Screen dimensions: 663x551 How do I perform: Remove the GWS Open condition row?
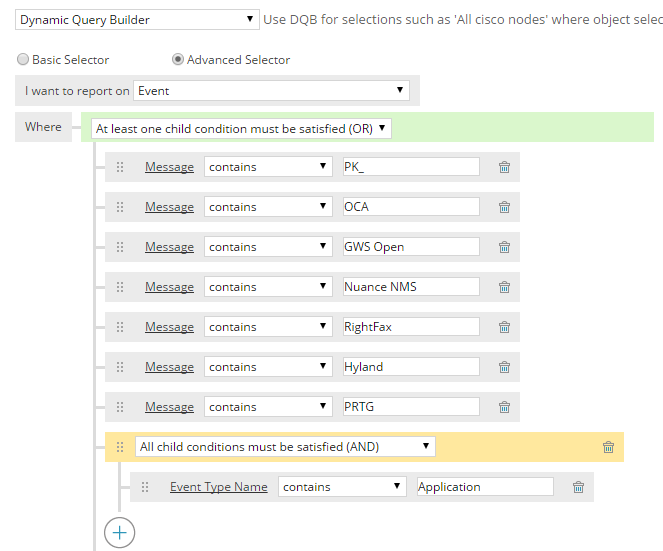click(x=504, y=247)
